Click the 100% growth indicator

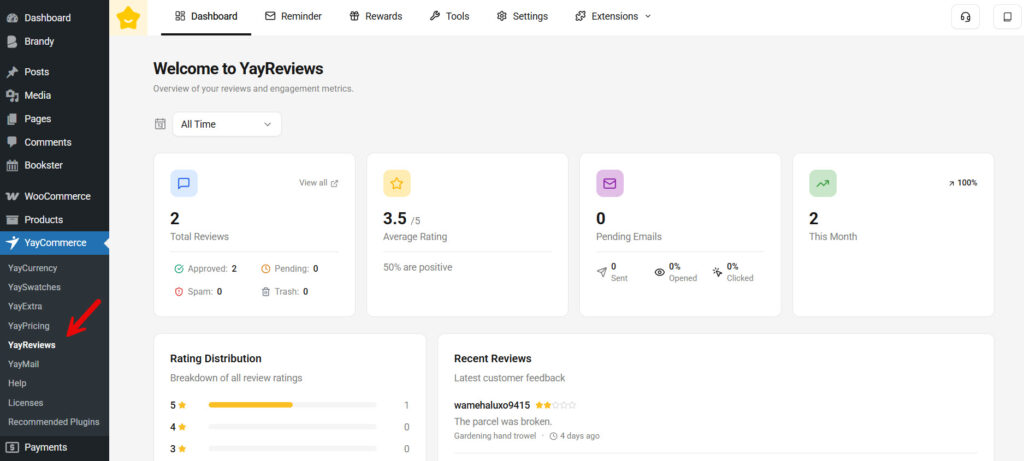pos(963,183)
